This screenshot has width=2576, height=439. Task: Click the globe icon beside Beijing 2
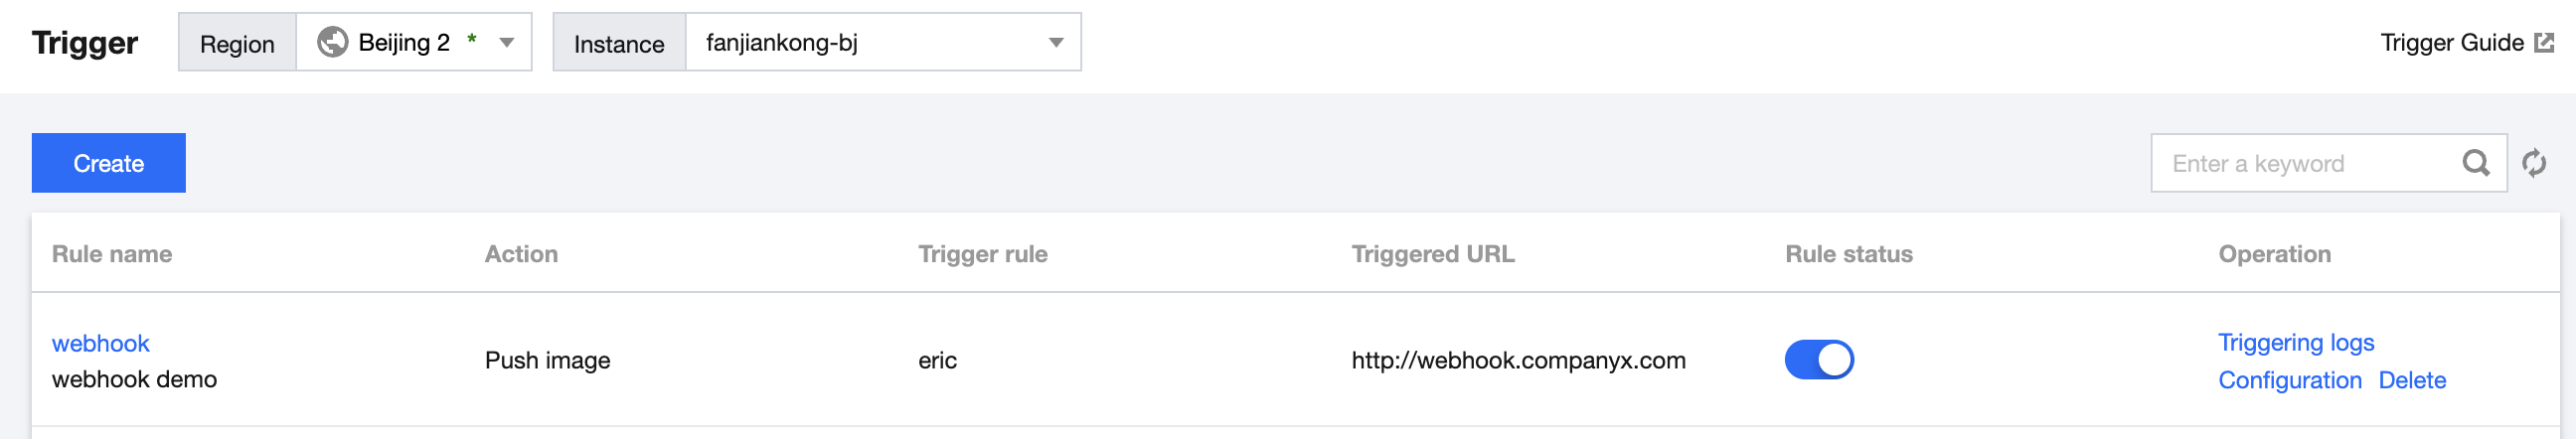(x=332, y=42)
